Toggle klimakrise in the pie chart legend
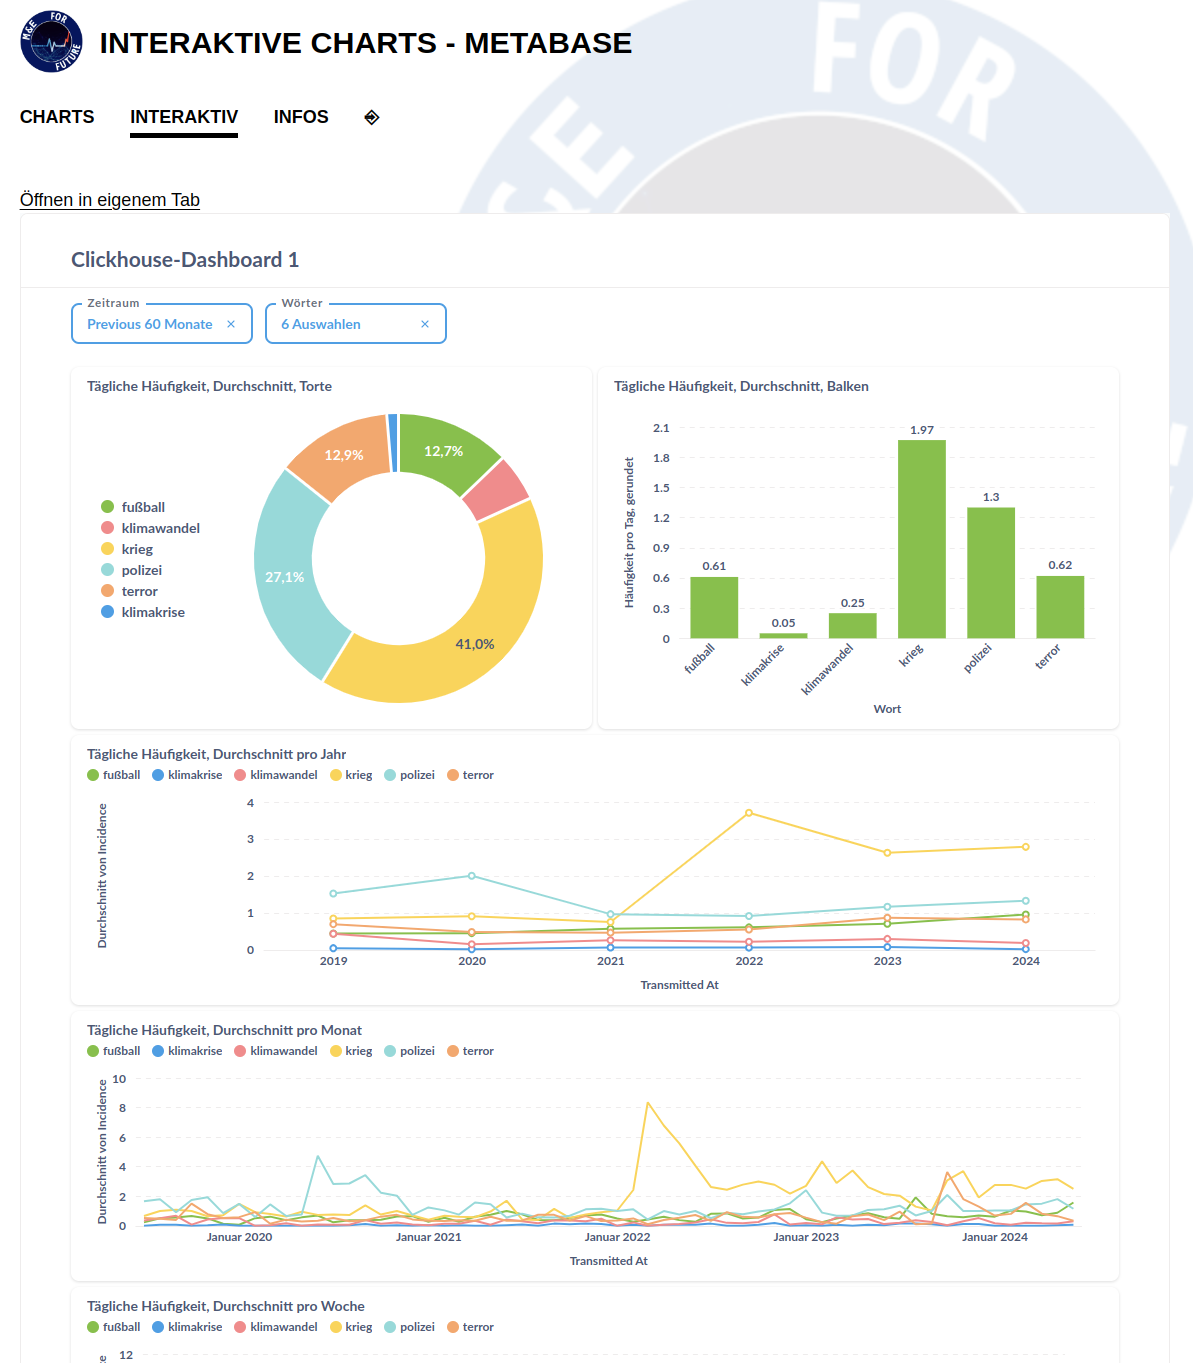1193x1363 pixels. pos(152,612)
